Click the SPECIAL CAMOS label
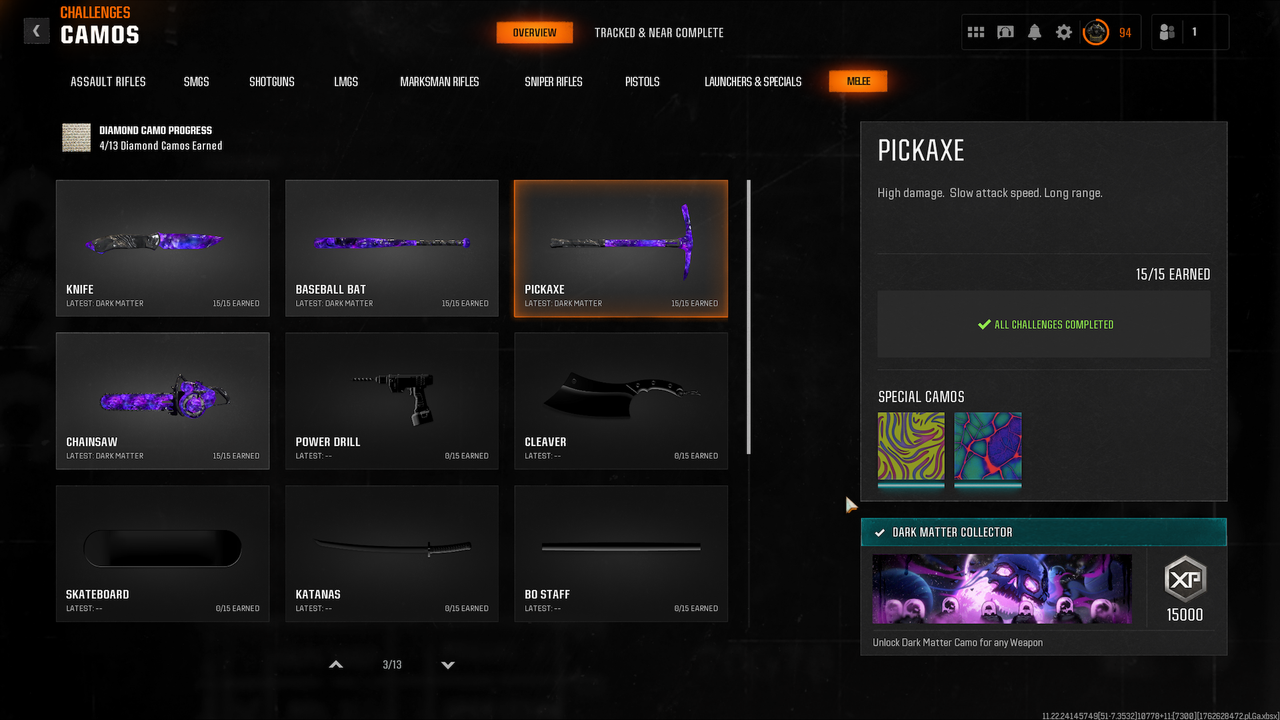Viewport: 1280px width, 720px height. coord(921,397)
